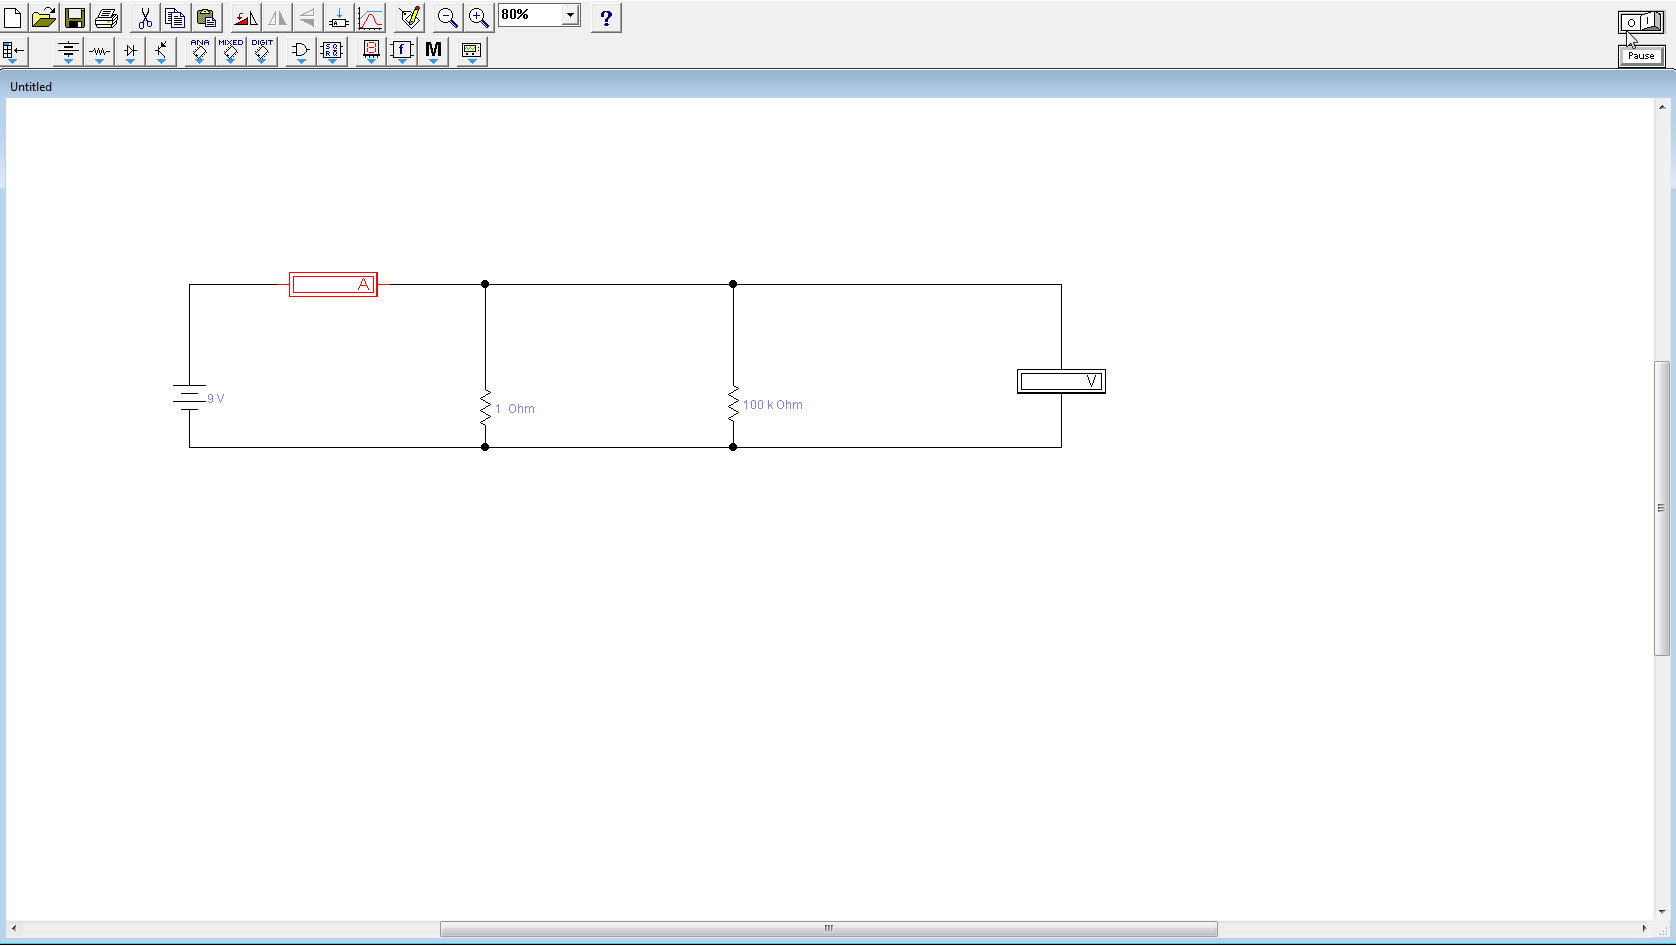
Task: Flip component vertically
Action: click(308, 18)
